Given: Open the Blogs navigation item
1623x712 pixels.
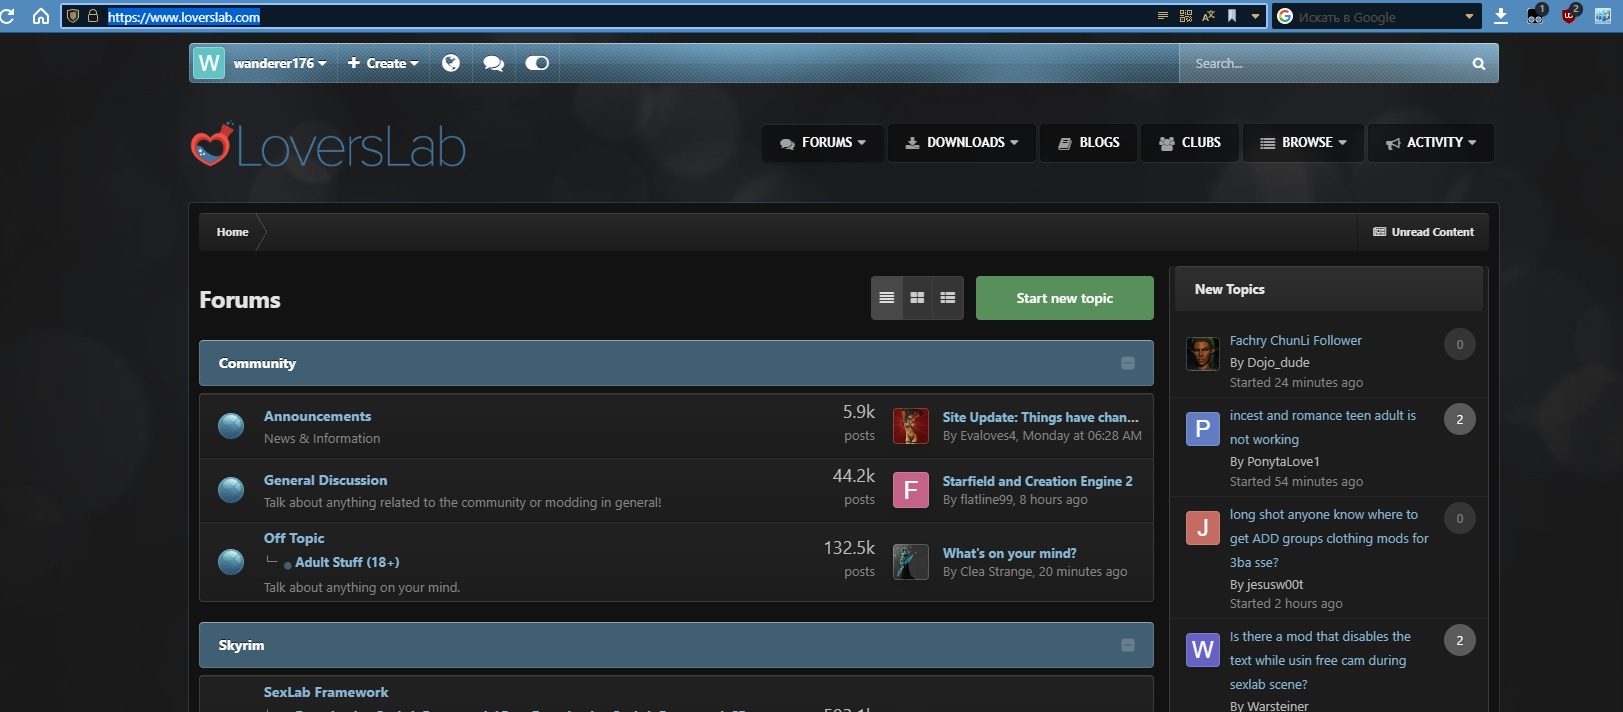Looking at the screenshot, I should tap(1089, 142).
